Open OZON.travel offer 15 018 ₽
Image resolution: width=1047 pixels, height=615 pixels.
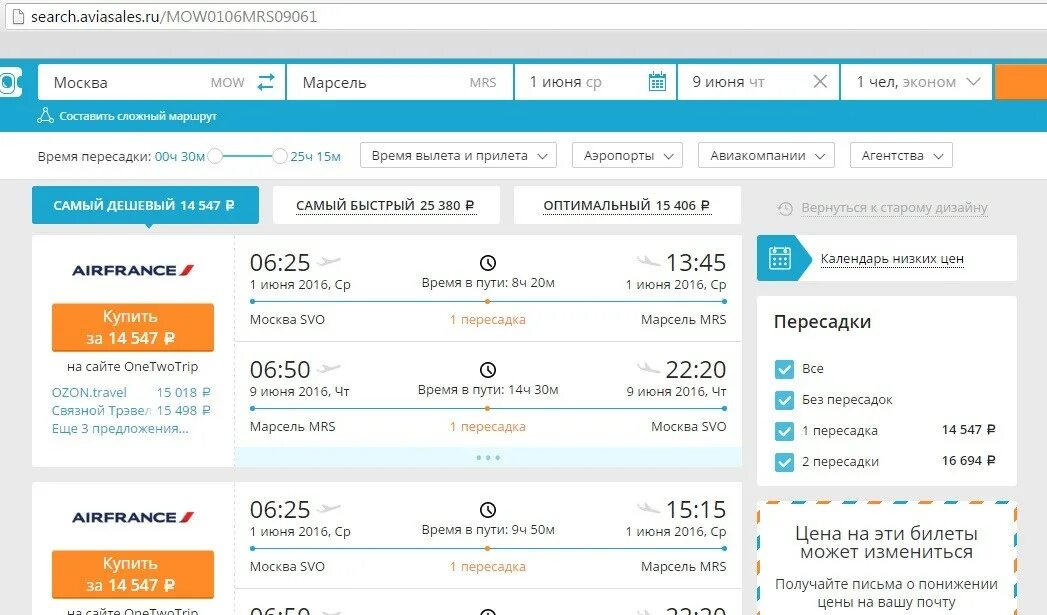click(131, 393)
